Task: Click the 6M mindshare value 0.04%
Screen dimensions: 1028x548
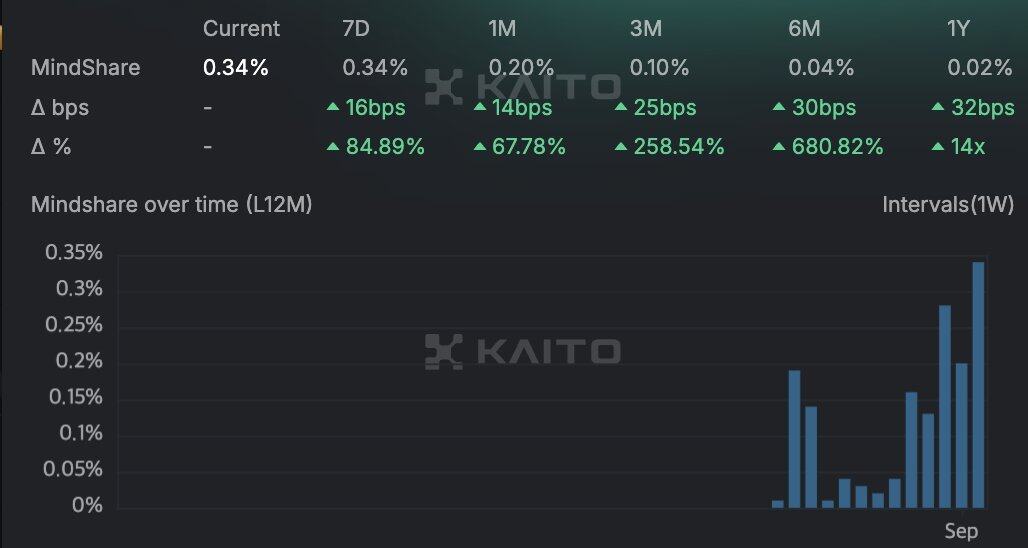Action: pyautogui.click(x=821, y=68)
